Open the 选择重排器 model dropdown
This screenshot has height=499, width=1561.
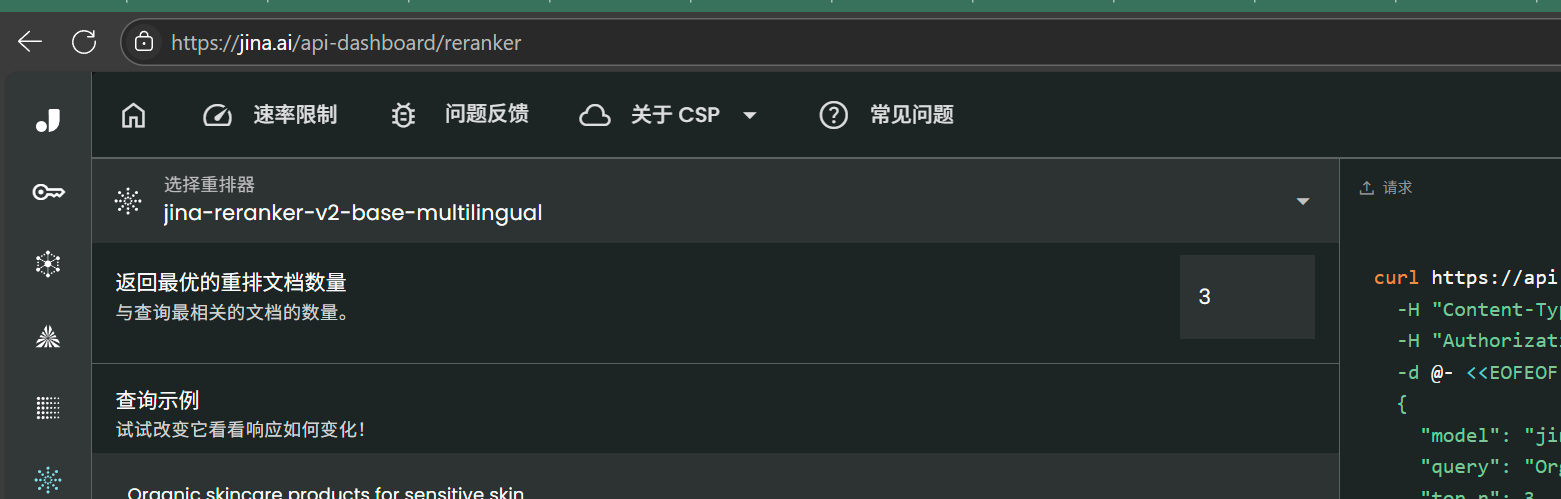click(x=1302, y=201)
